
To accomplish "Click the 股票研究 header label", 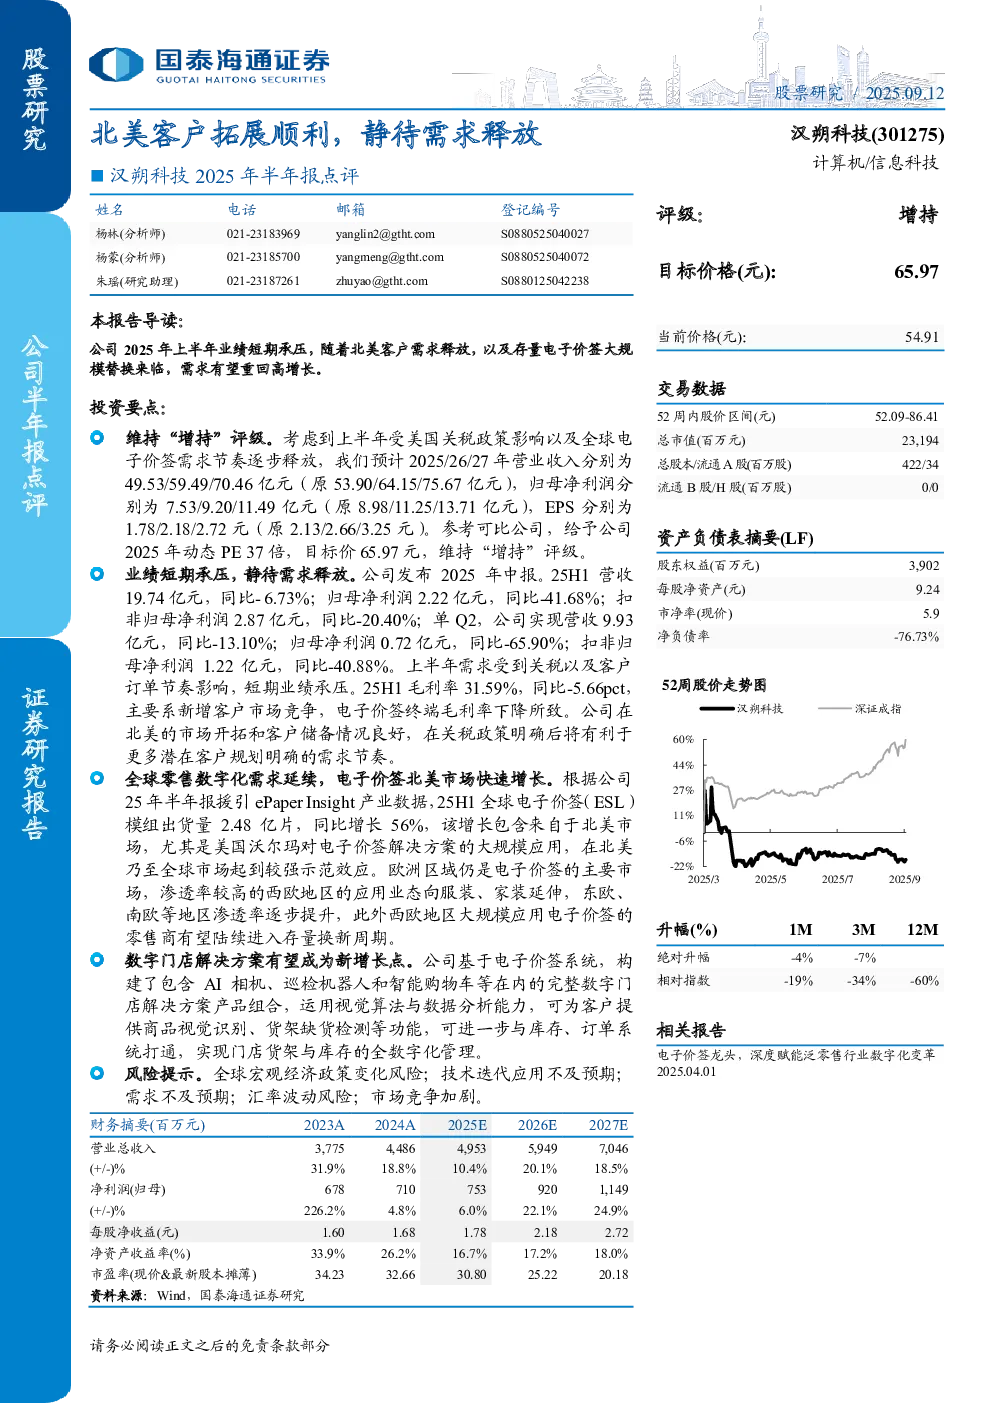I will tap(809, 93).
